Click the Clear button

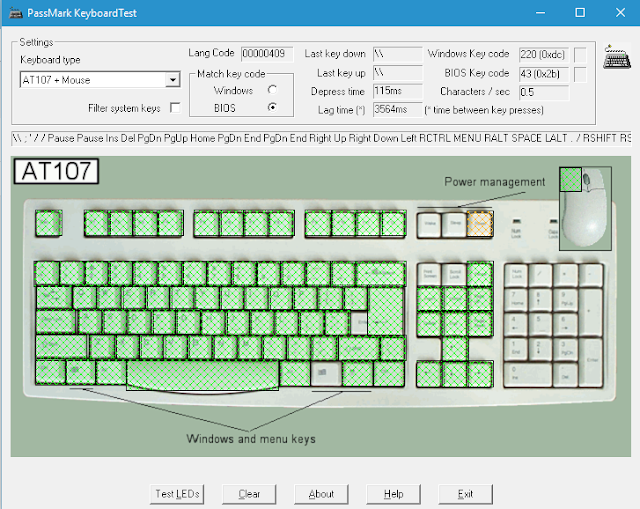249,494
